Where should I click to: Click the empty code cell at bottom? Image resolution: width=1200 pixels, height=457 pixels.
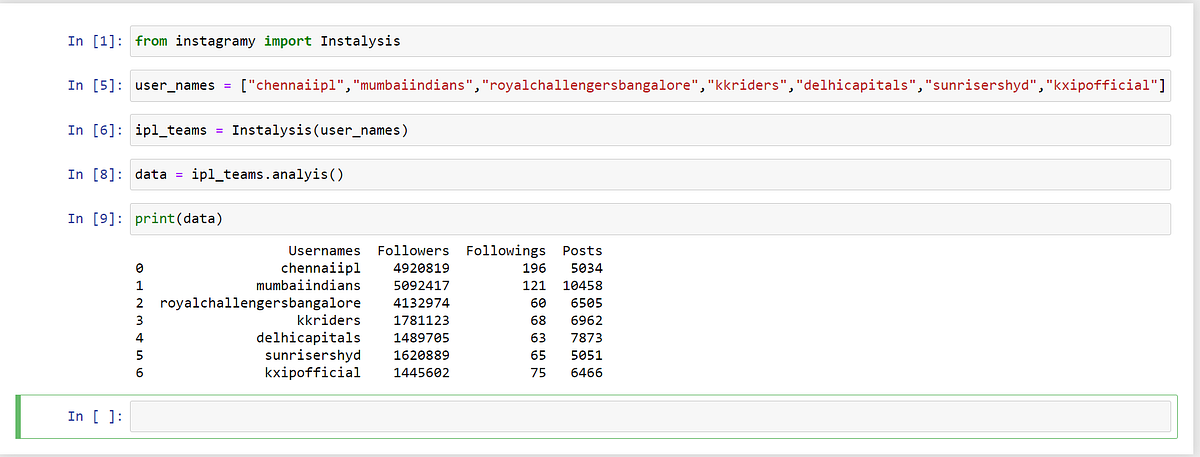tap(650, 416)
